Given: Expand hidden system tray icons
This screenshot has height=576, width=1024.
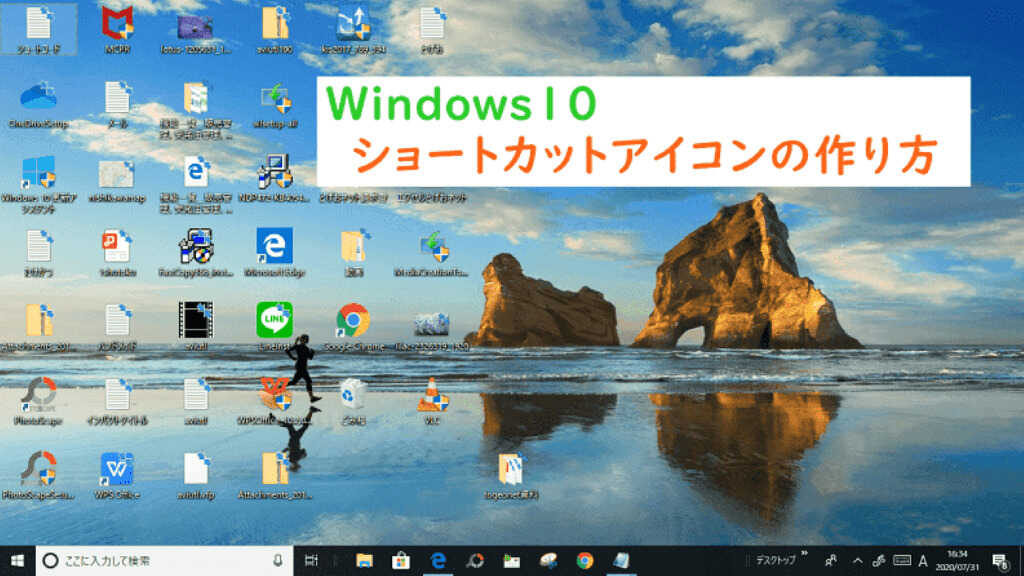Looking at the screenshot, I should pyautogui.click(x=856, y=560).
